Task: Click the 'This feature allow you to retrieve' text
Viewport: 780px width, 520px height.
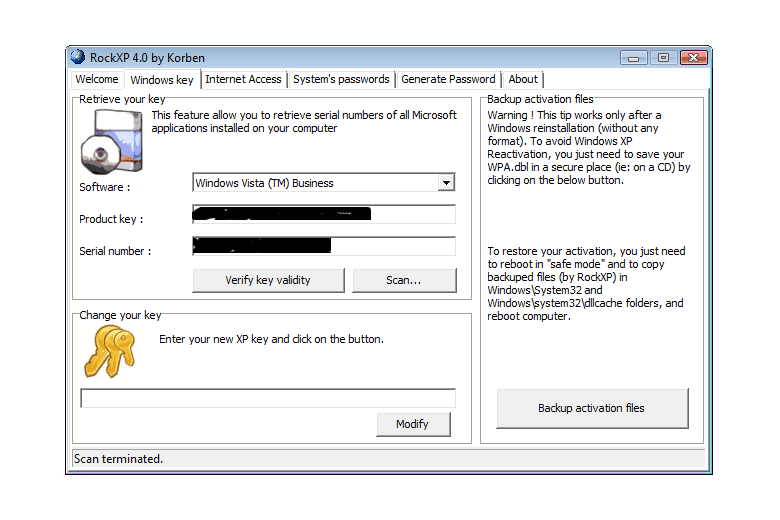Action: 303,121
